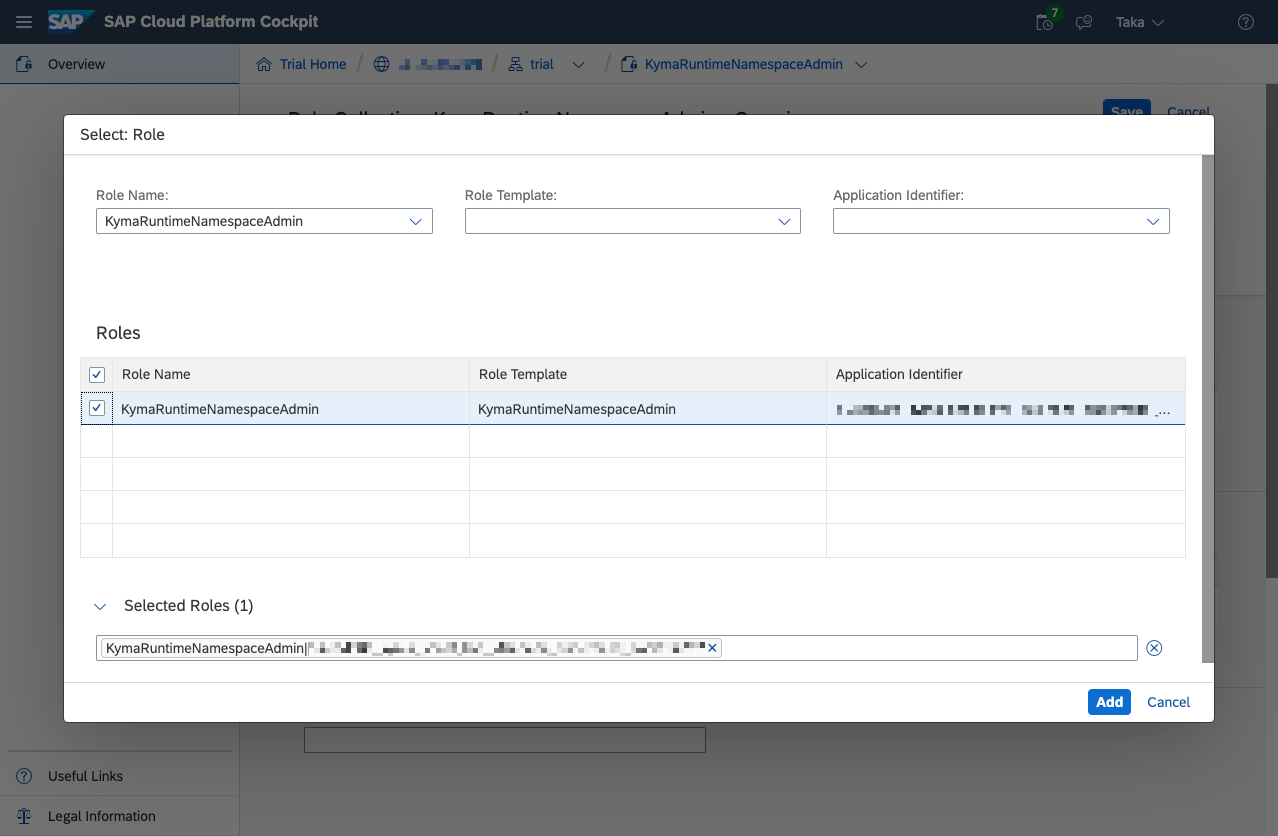Open the feedback chat icon
The width and height of the screenshot is (1278, 836).
(1084, 22)
